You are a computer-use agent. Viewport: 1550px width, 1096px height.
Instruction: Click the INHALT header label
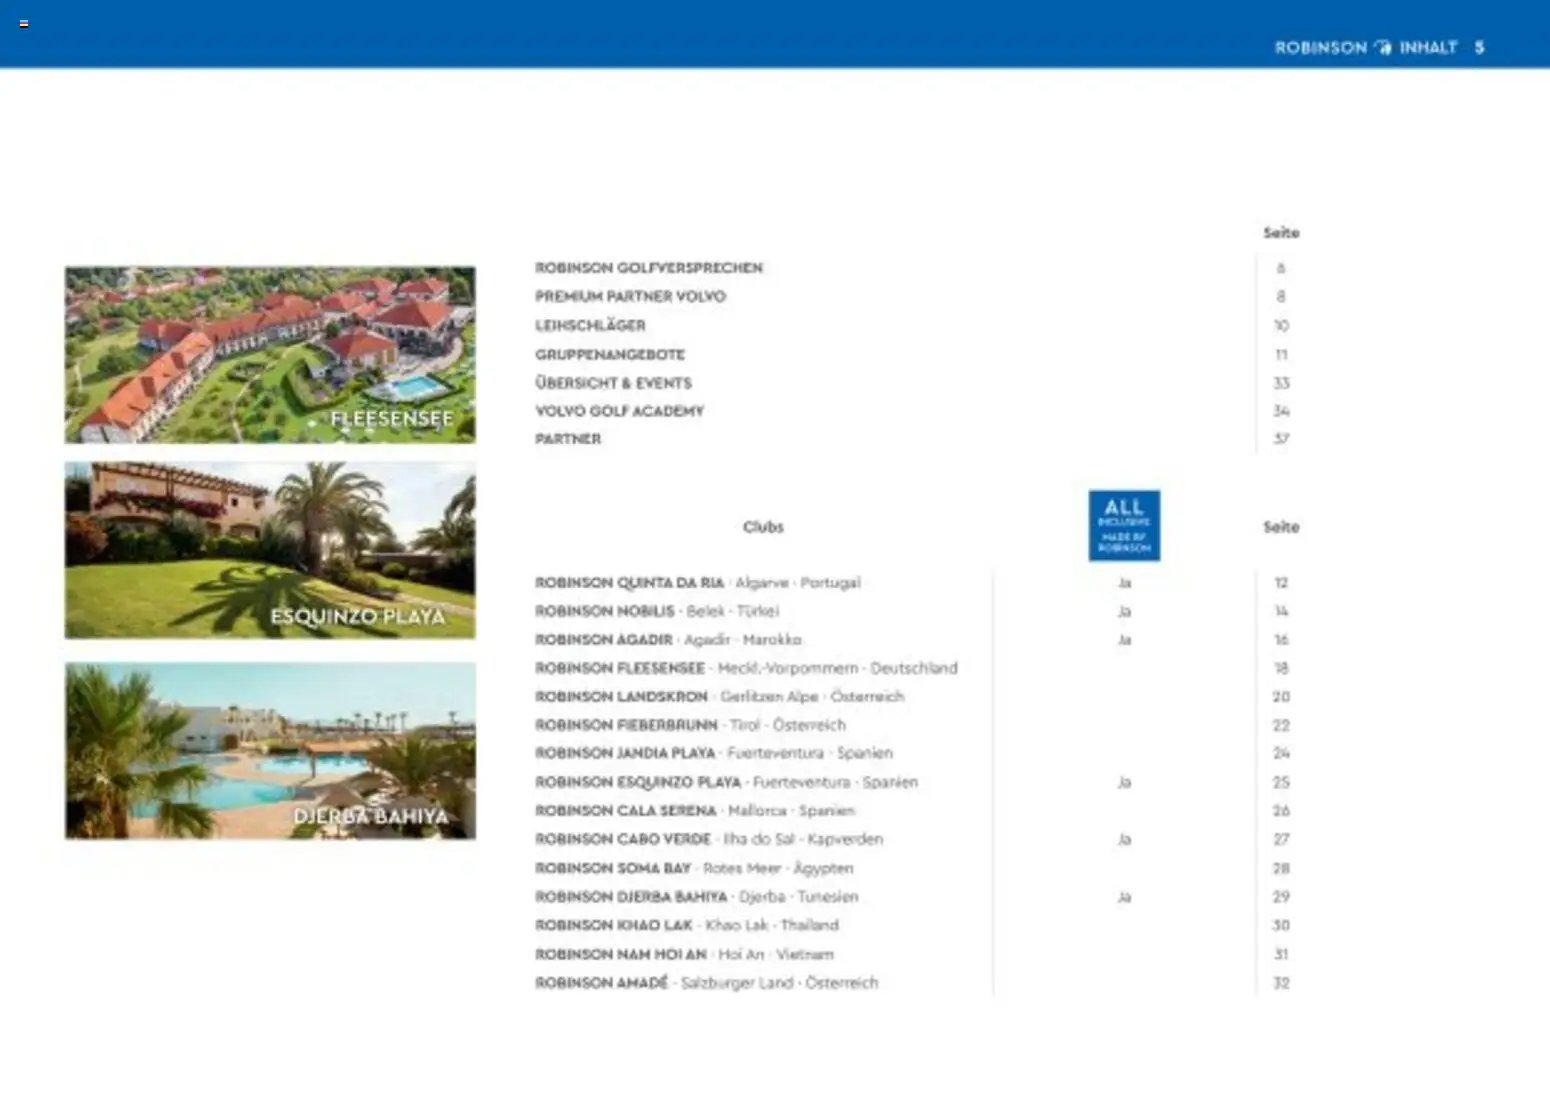[x=1428, y=47]
